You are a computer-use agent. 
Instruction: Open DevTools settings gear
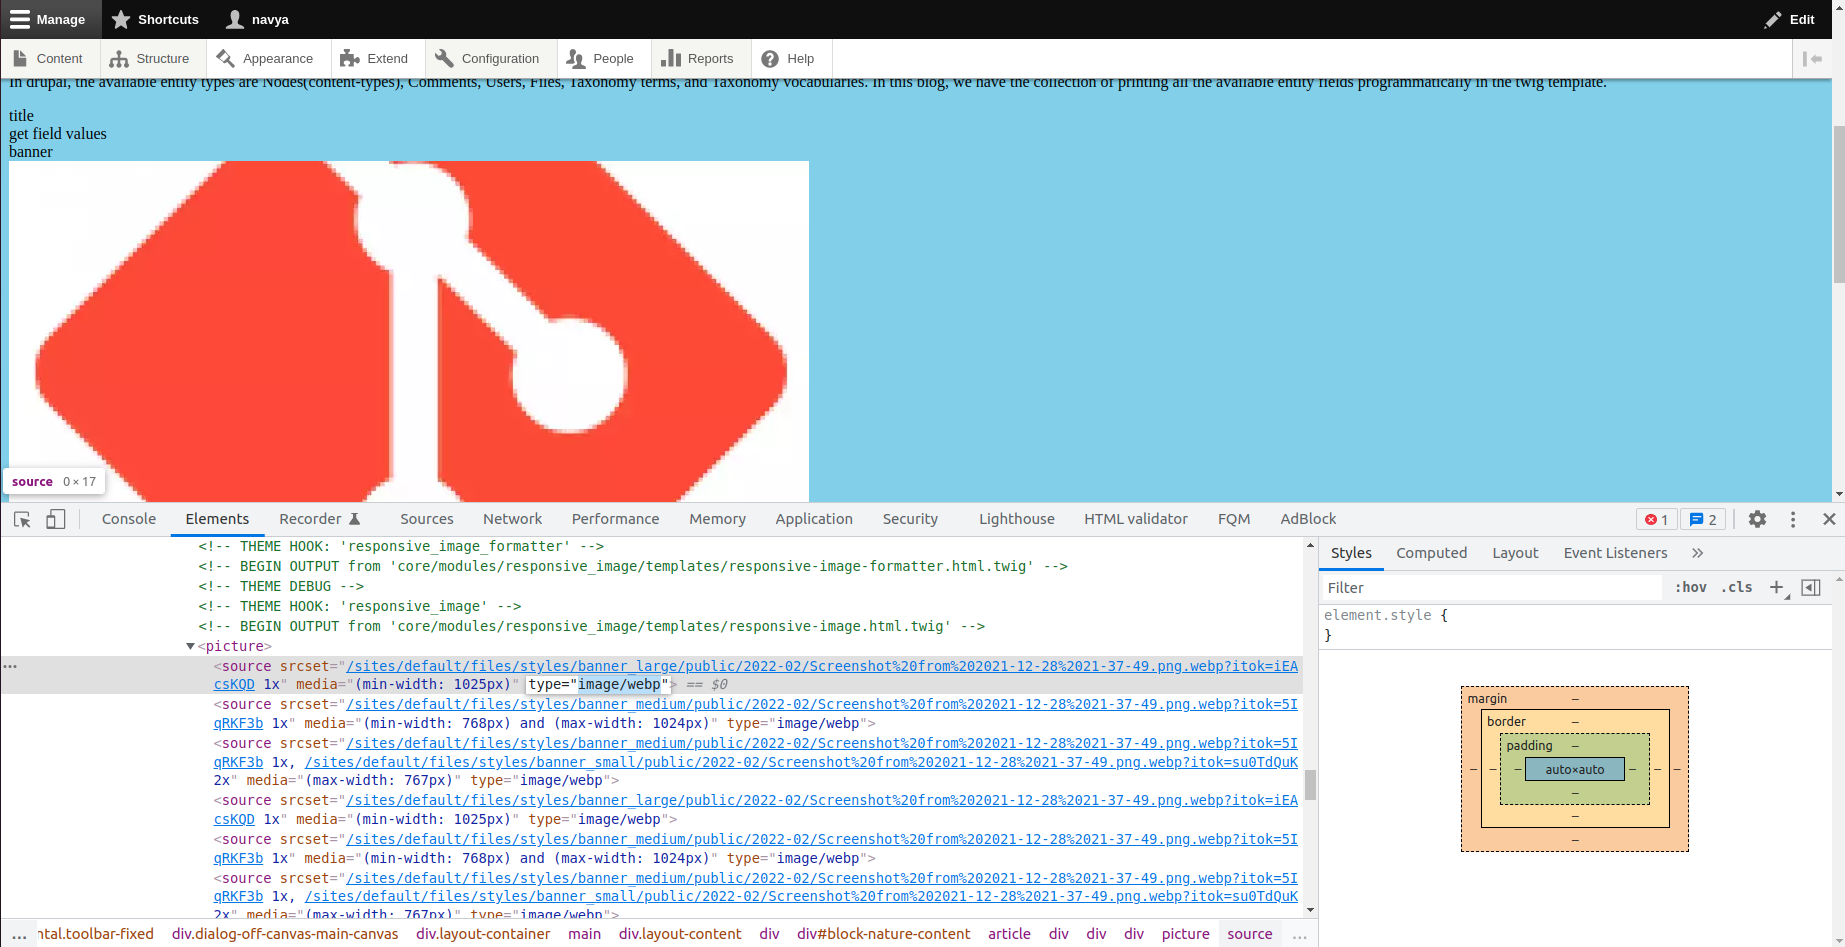point(1757,519)
